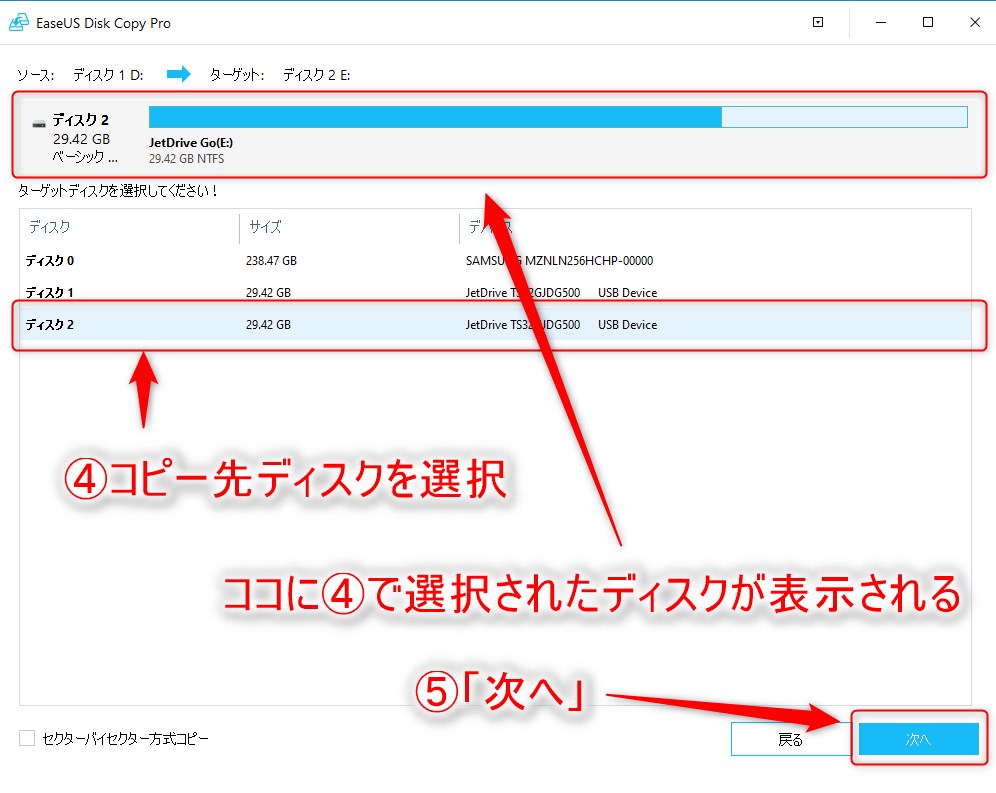This screenshot has height=793, width=996.
Task: Click the ソース: ディスク 1 D: label
Action: click(80, 75)
